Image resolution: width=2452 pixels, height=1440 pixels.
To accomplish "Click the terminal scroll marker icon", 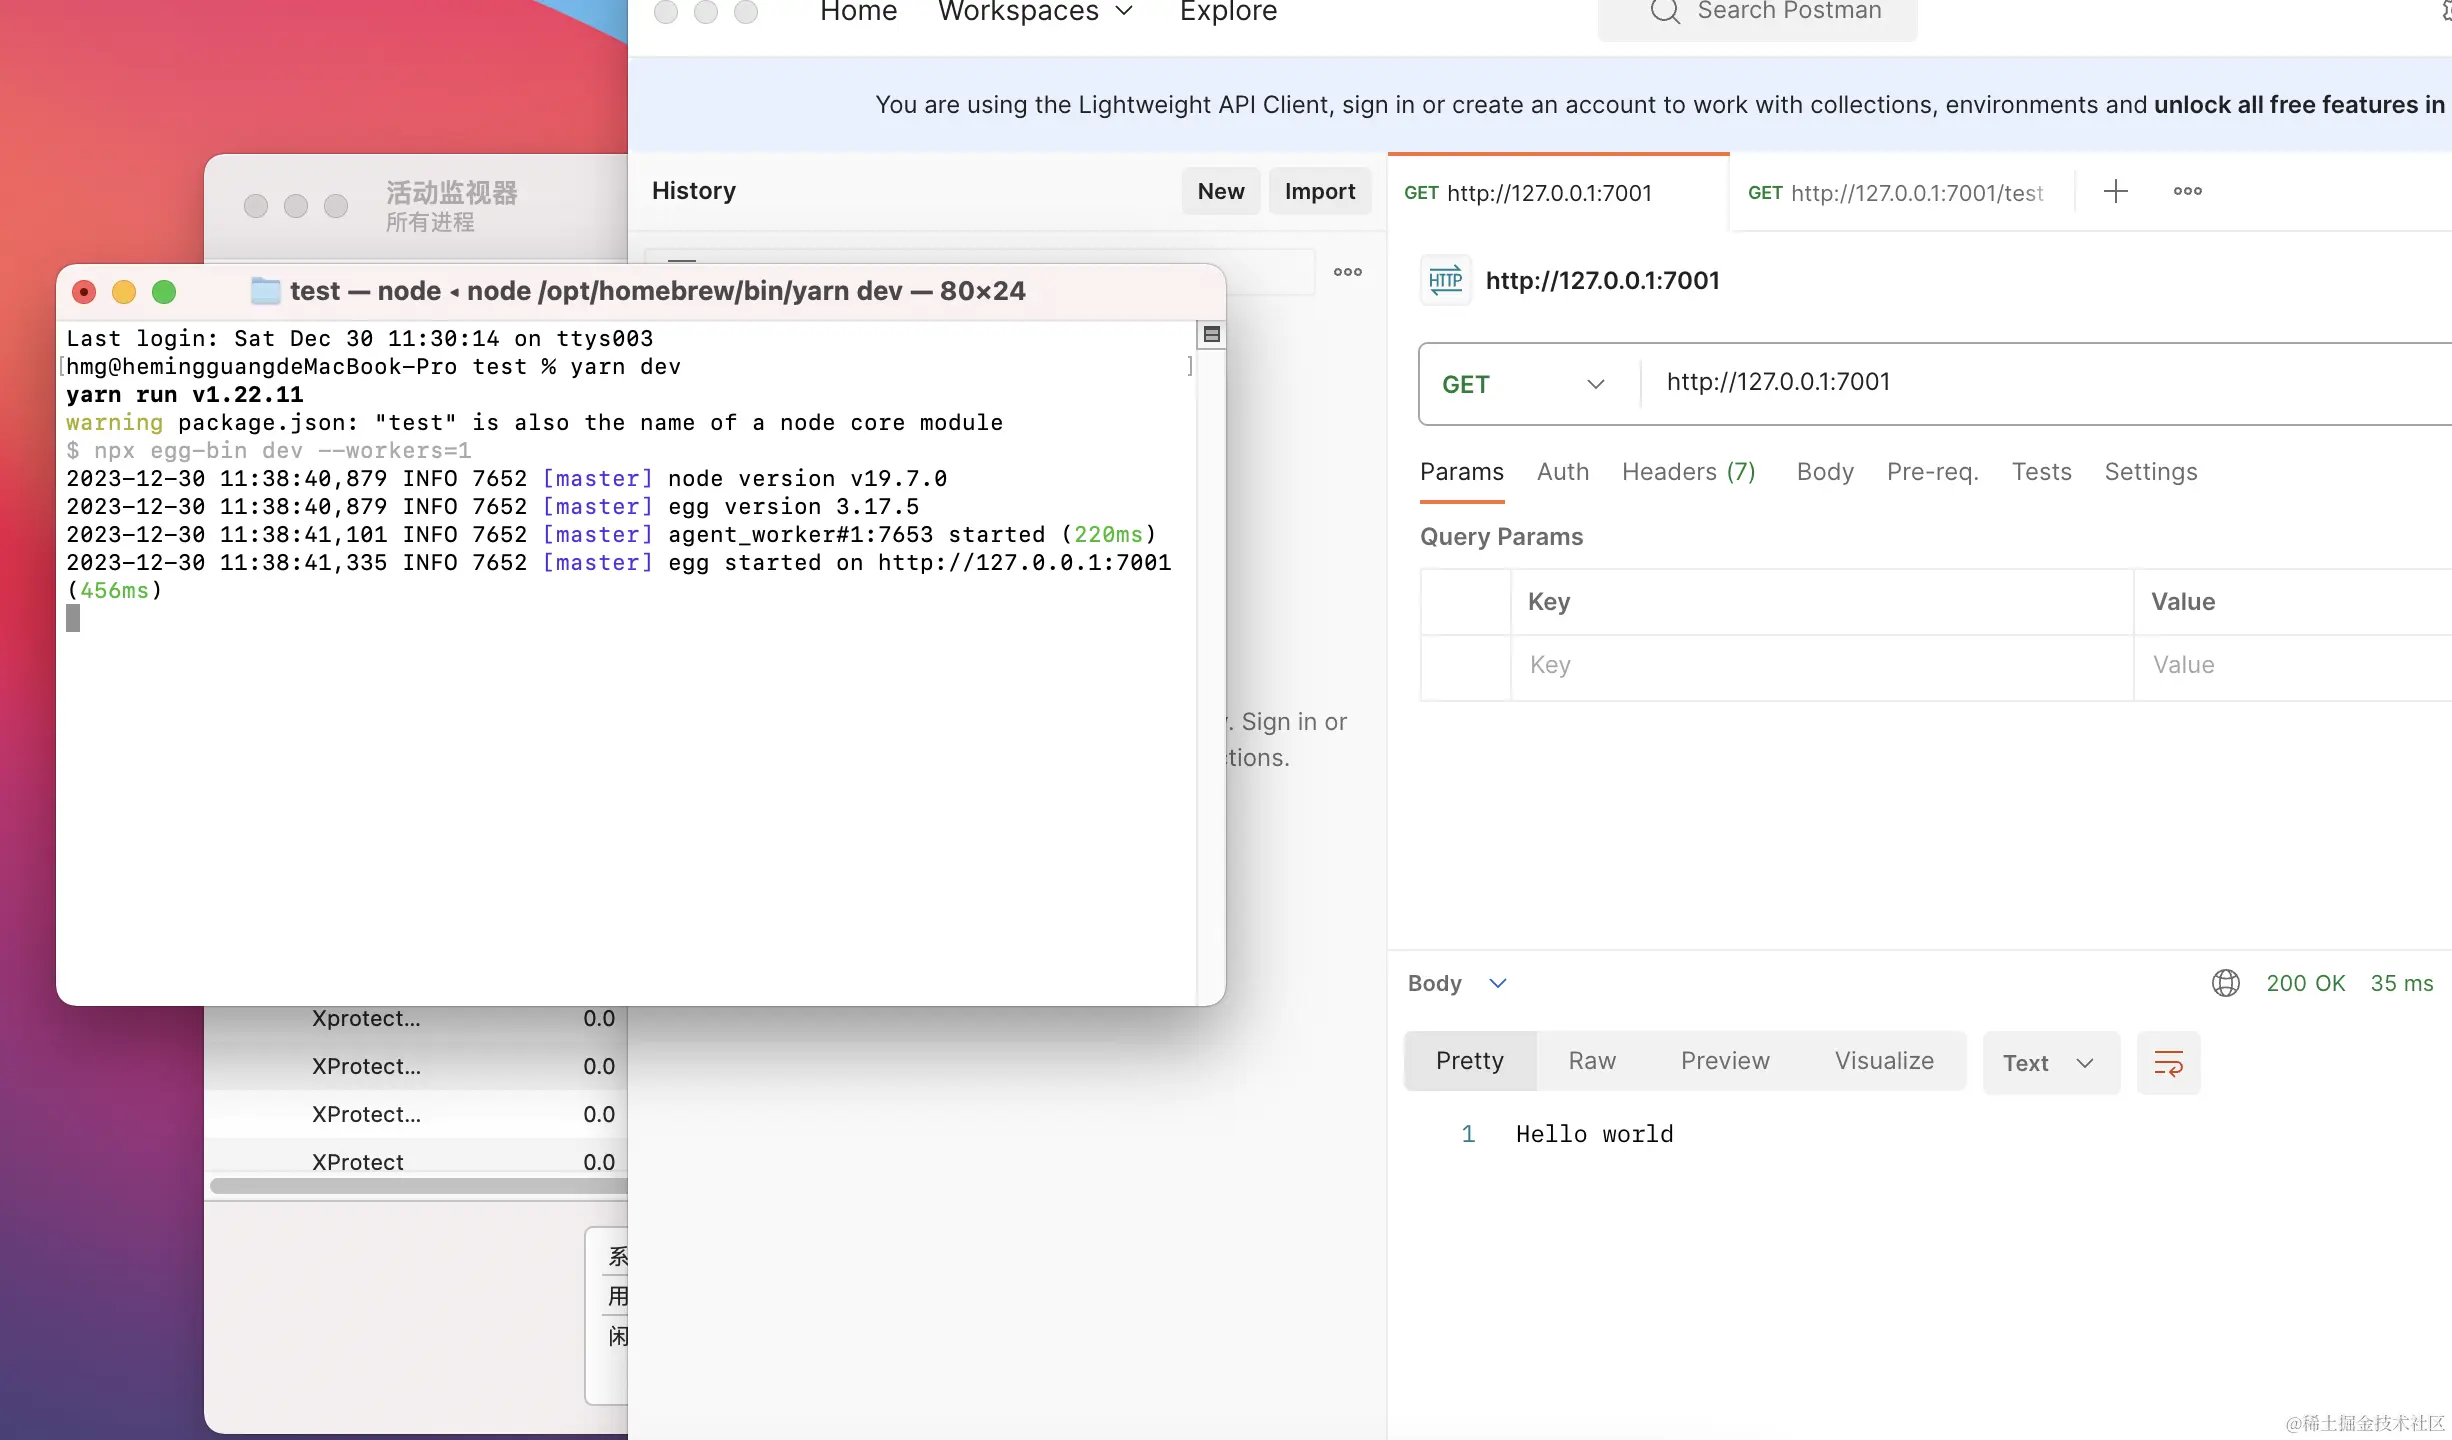I will (x=1211, y=334).
